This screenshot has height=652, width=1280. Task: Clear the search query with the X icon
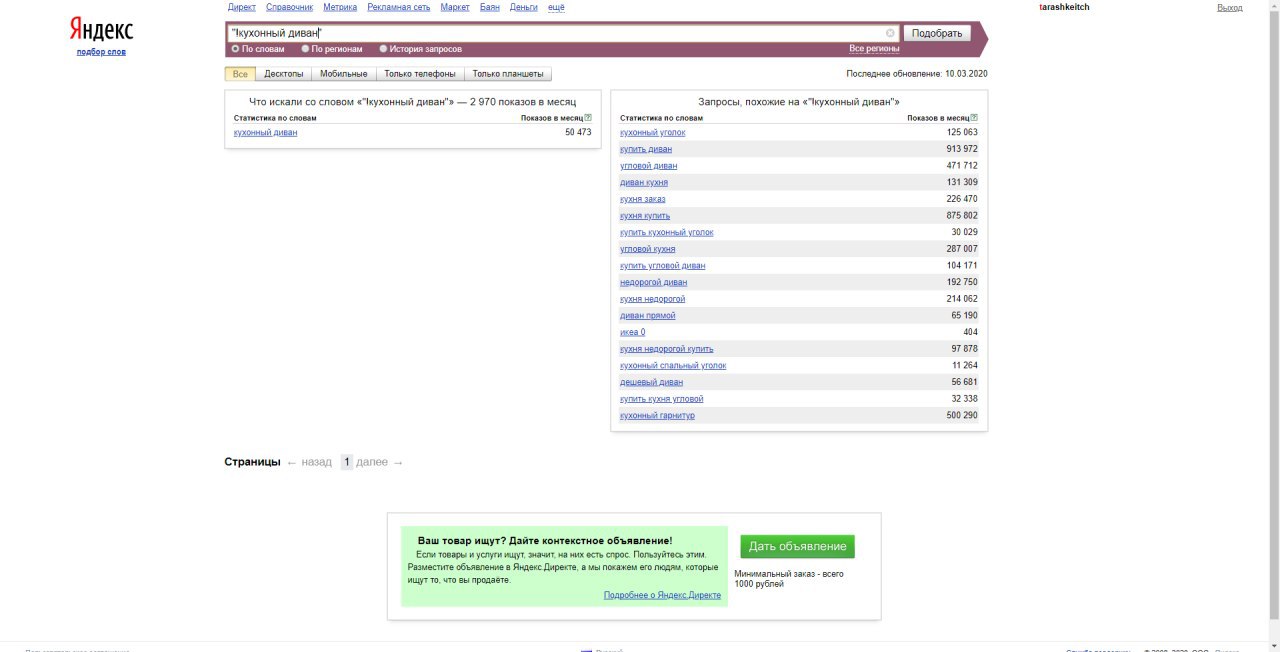click(890, 33)
